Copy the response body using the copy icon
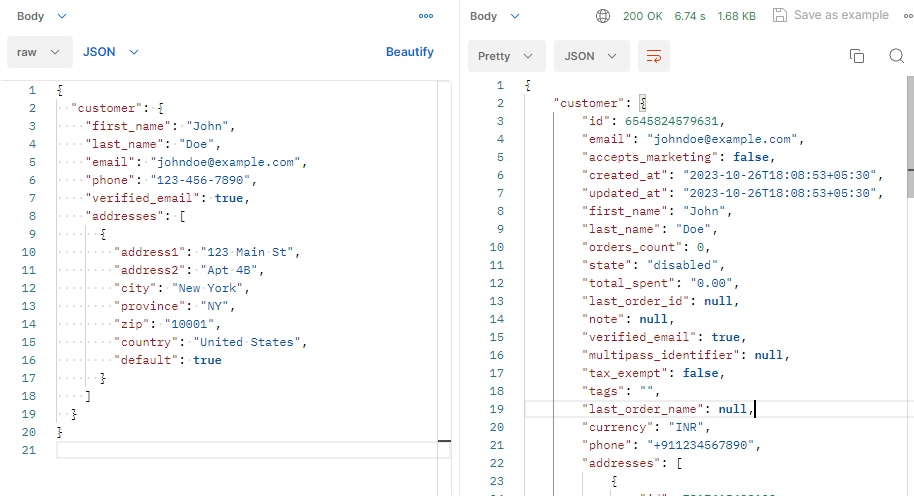914x496 pixels. click(856, 56)
